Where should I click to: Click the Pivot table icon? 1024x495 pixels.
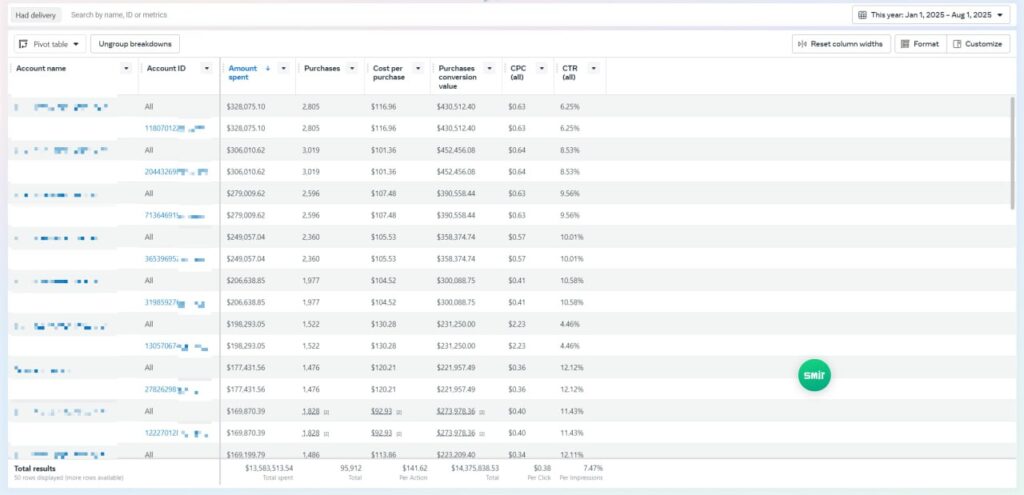(24, 44)
